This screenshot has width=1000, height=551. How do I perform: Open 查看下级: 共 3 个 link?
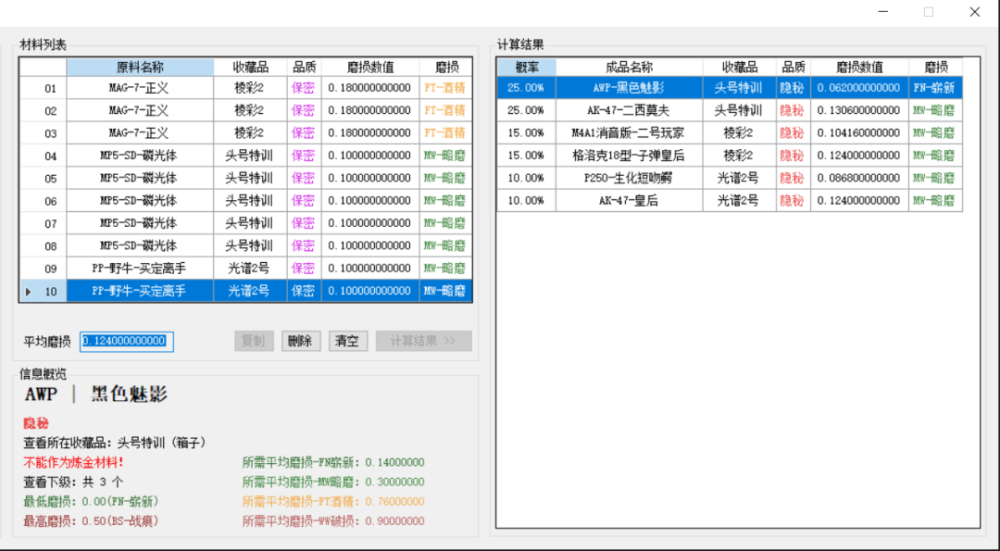[73, 481]
